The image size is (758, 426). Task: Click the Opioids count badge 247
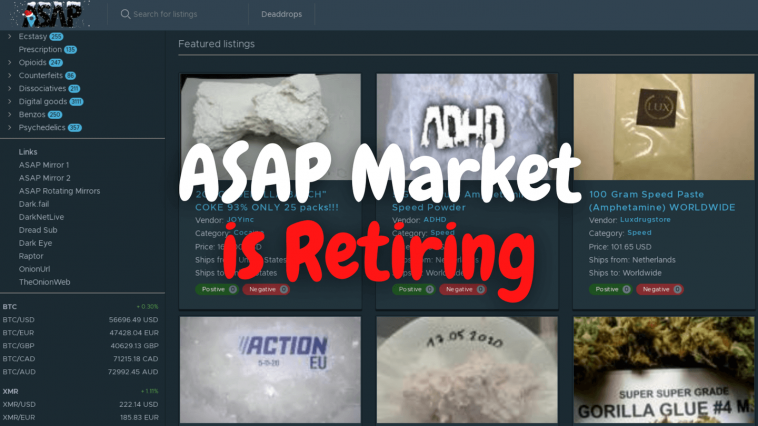coord(56,63)
